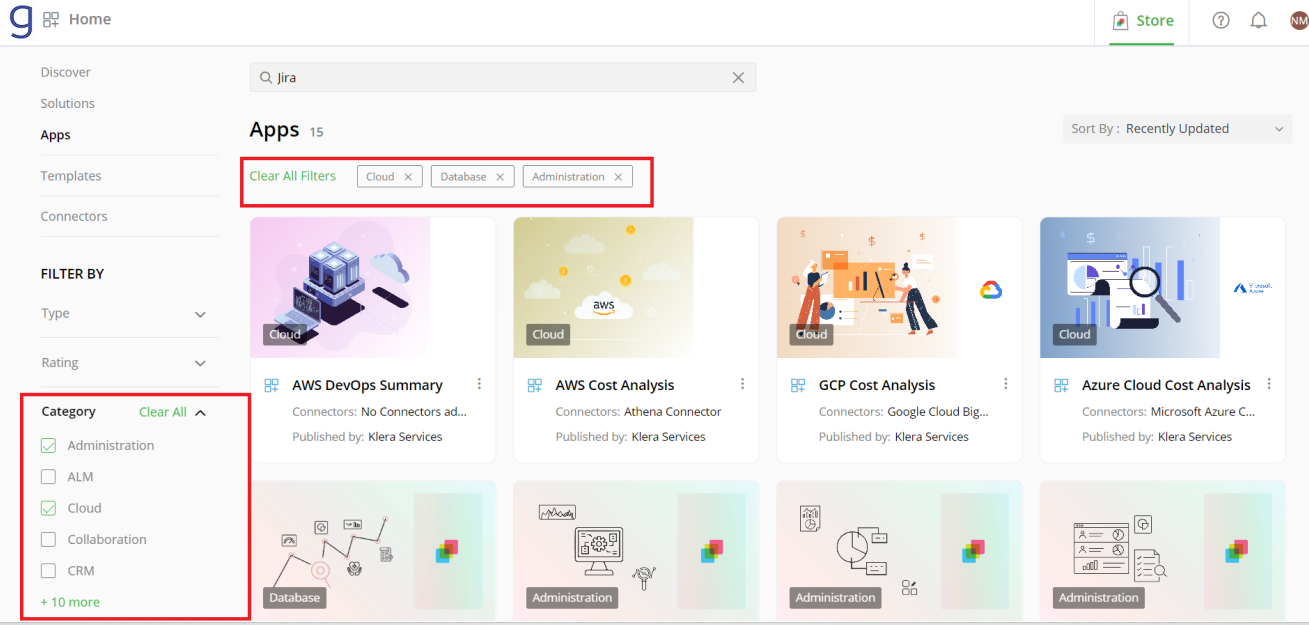This screenshot has width=1309, height=625.
Task: Click Clear All in Category section
Action: (163, 412)
